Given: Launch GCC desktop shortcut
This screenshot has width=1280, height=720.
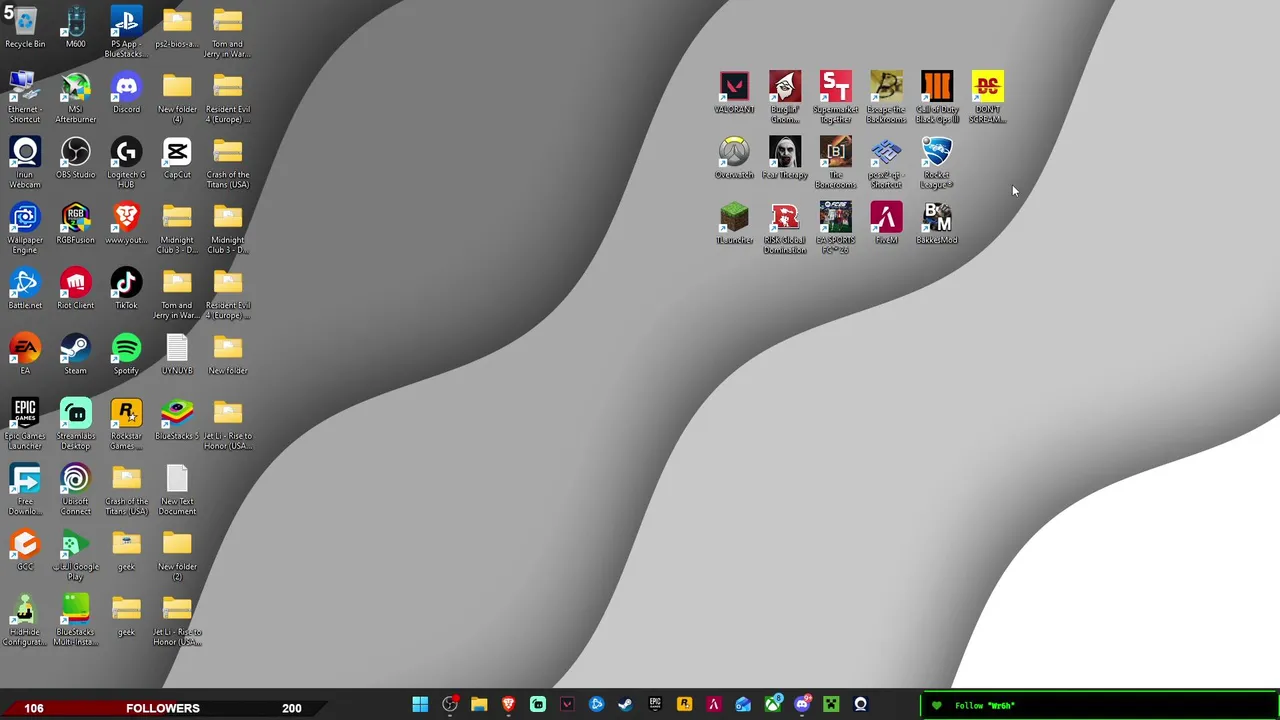Looking at the screenshot, I should coord(25,550).
